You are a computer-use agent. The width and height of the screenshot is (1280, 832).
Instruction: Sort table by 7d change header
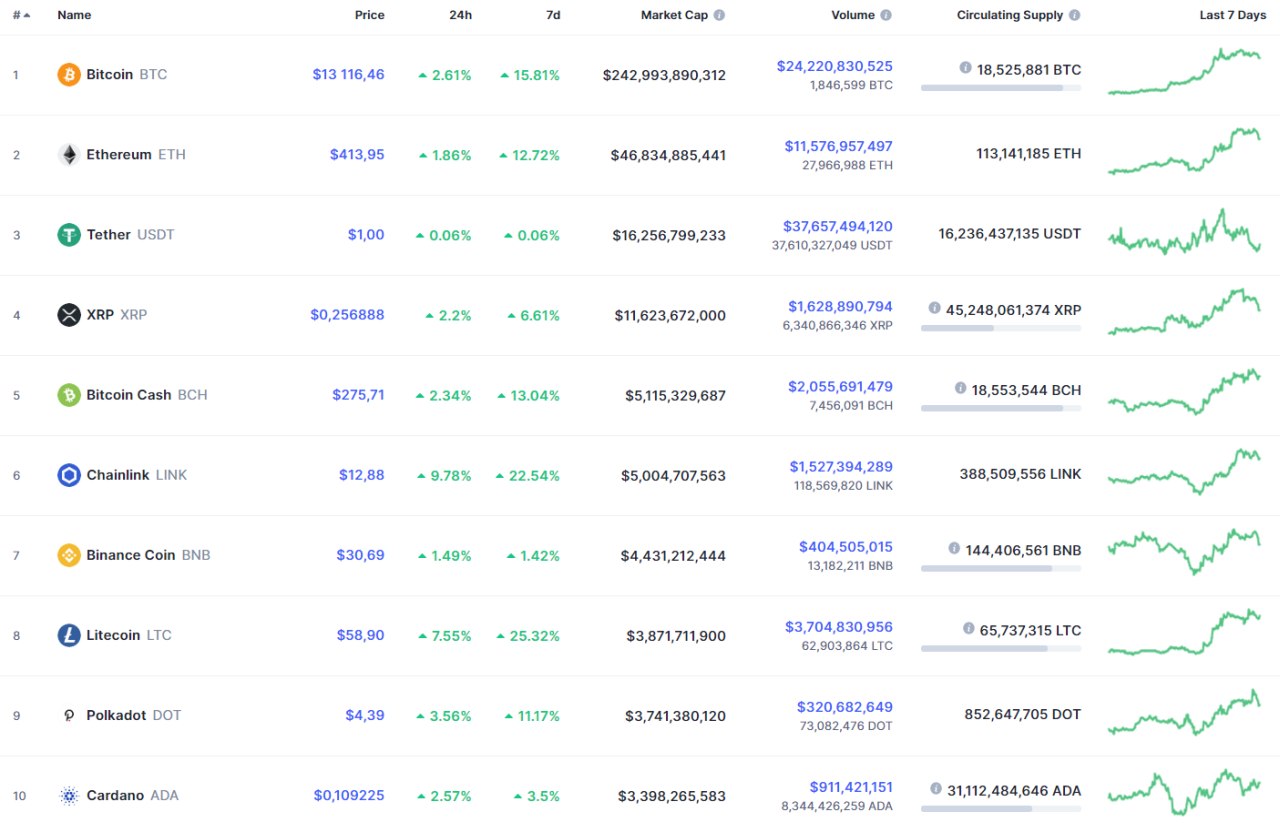pos(552,16)
